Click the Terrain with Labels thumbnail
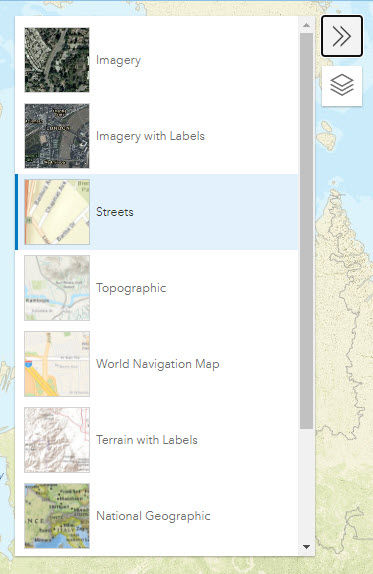Image resolution: width=373 pixels, height=574 pixels. [x=57, y=440]
